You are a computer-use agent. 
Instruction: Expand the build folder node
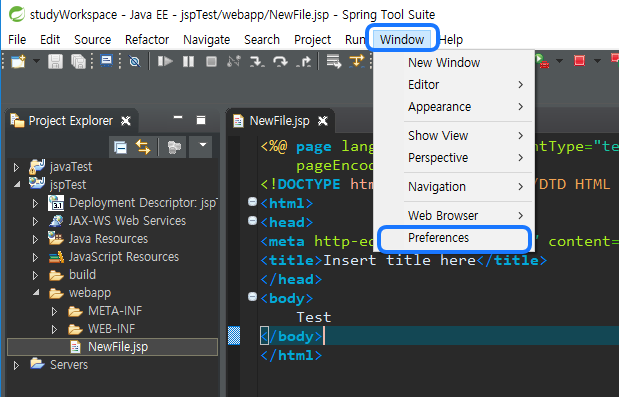pyautogui.click(x=35, y=275)
